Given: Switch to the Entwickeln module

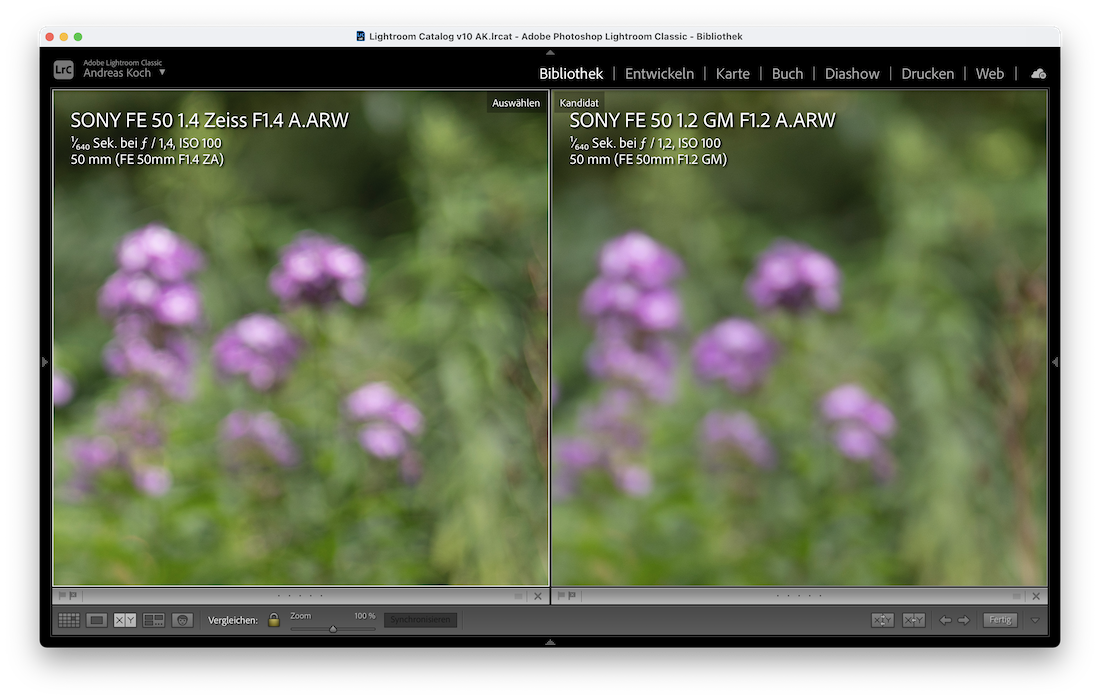Looking at the screenshot, I should [659, 73].
